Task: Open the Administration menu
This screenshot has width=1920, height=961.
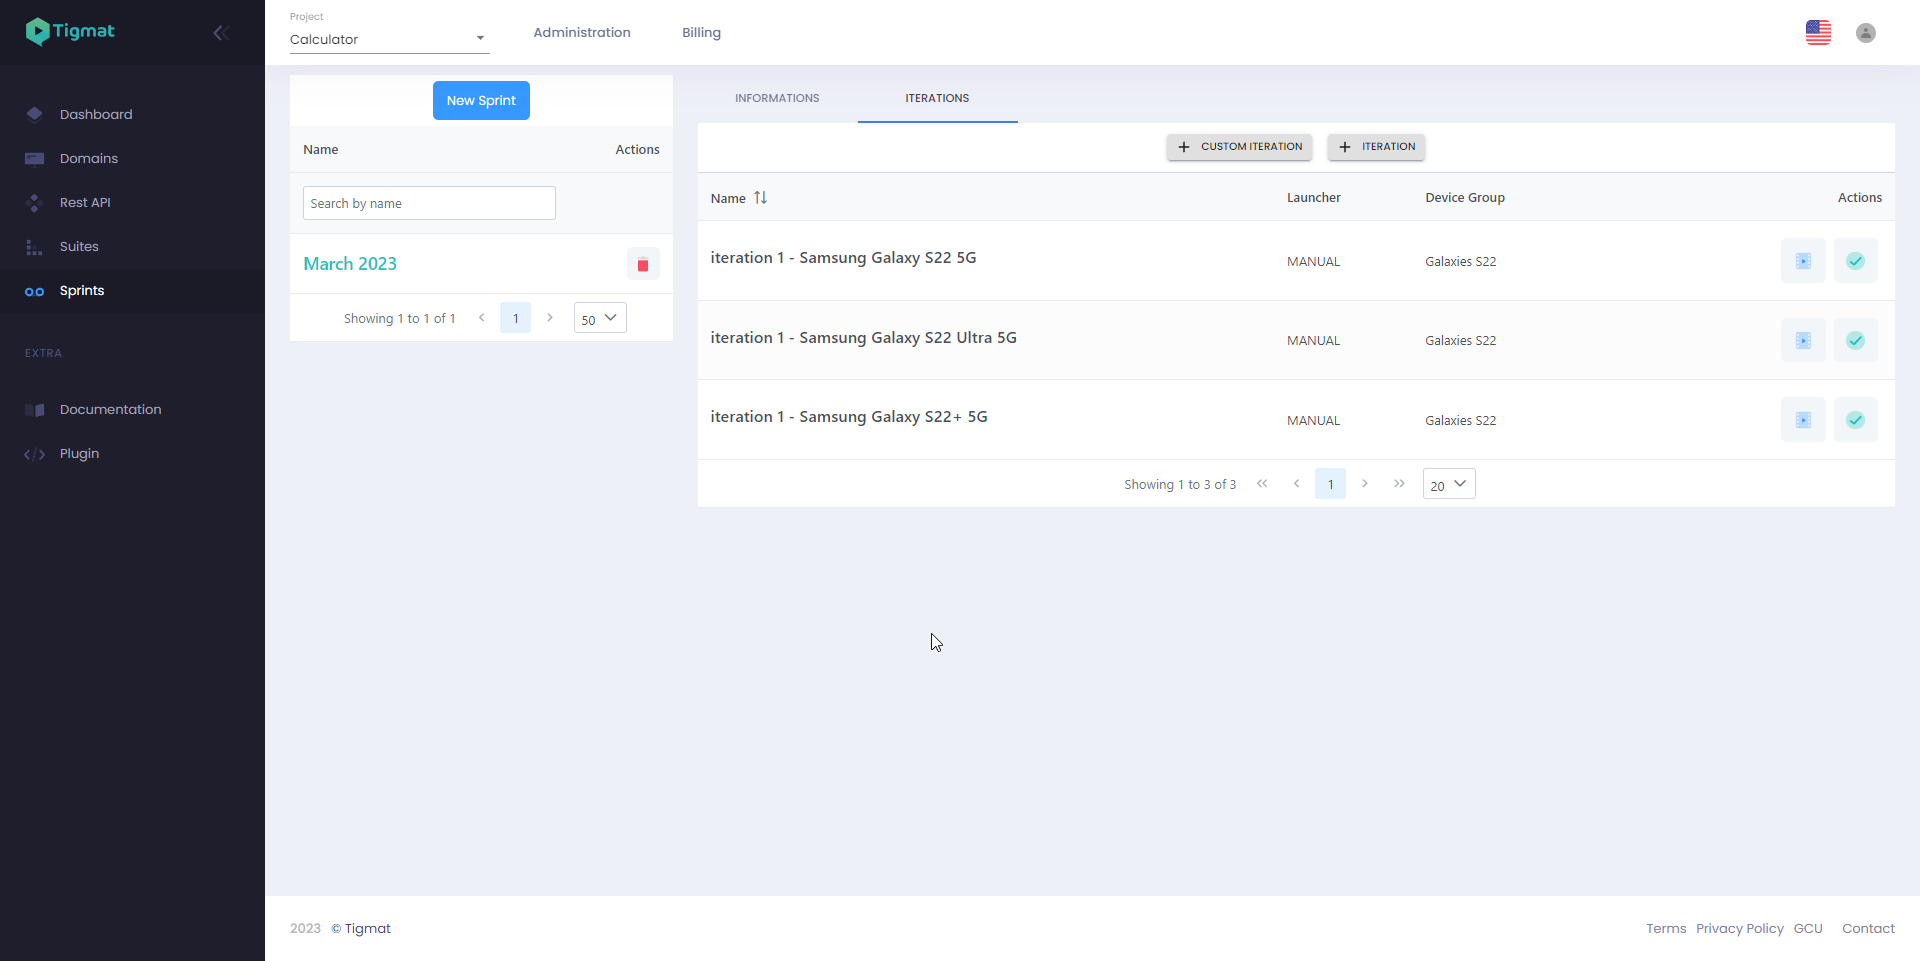Action: tap(582, 32)
